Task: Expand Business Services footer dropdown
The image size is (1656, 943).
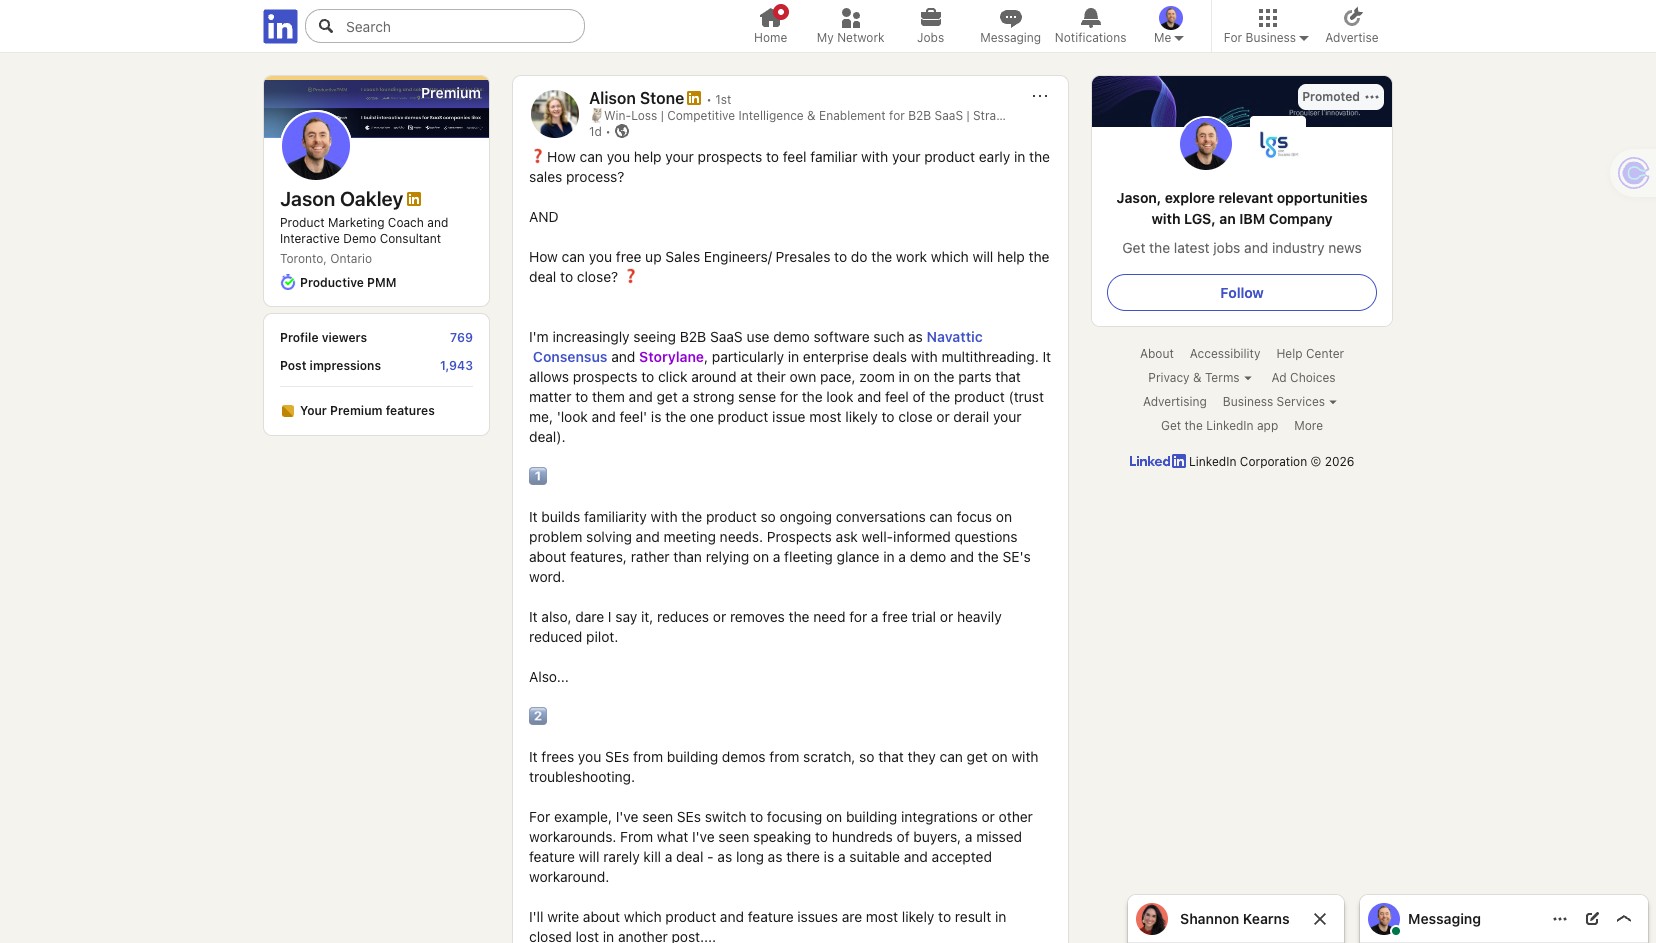Action: (1280, 402)
